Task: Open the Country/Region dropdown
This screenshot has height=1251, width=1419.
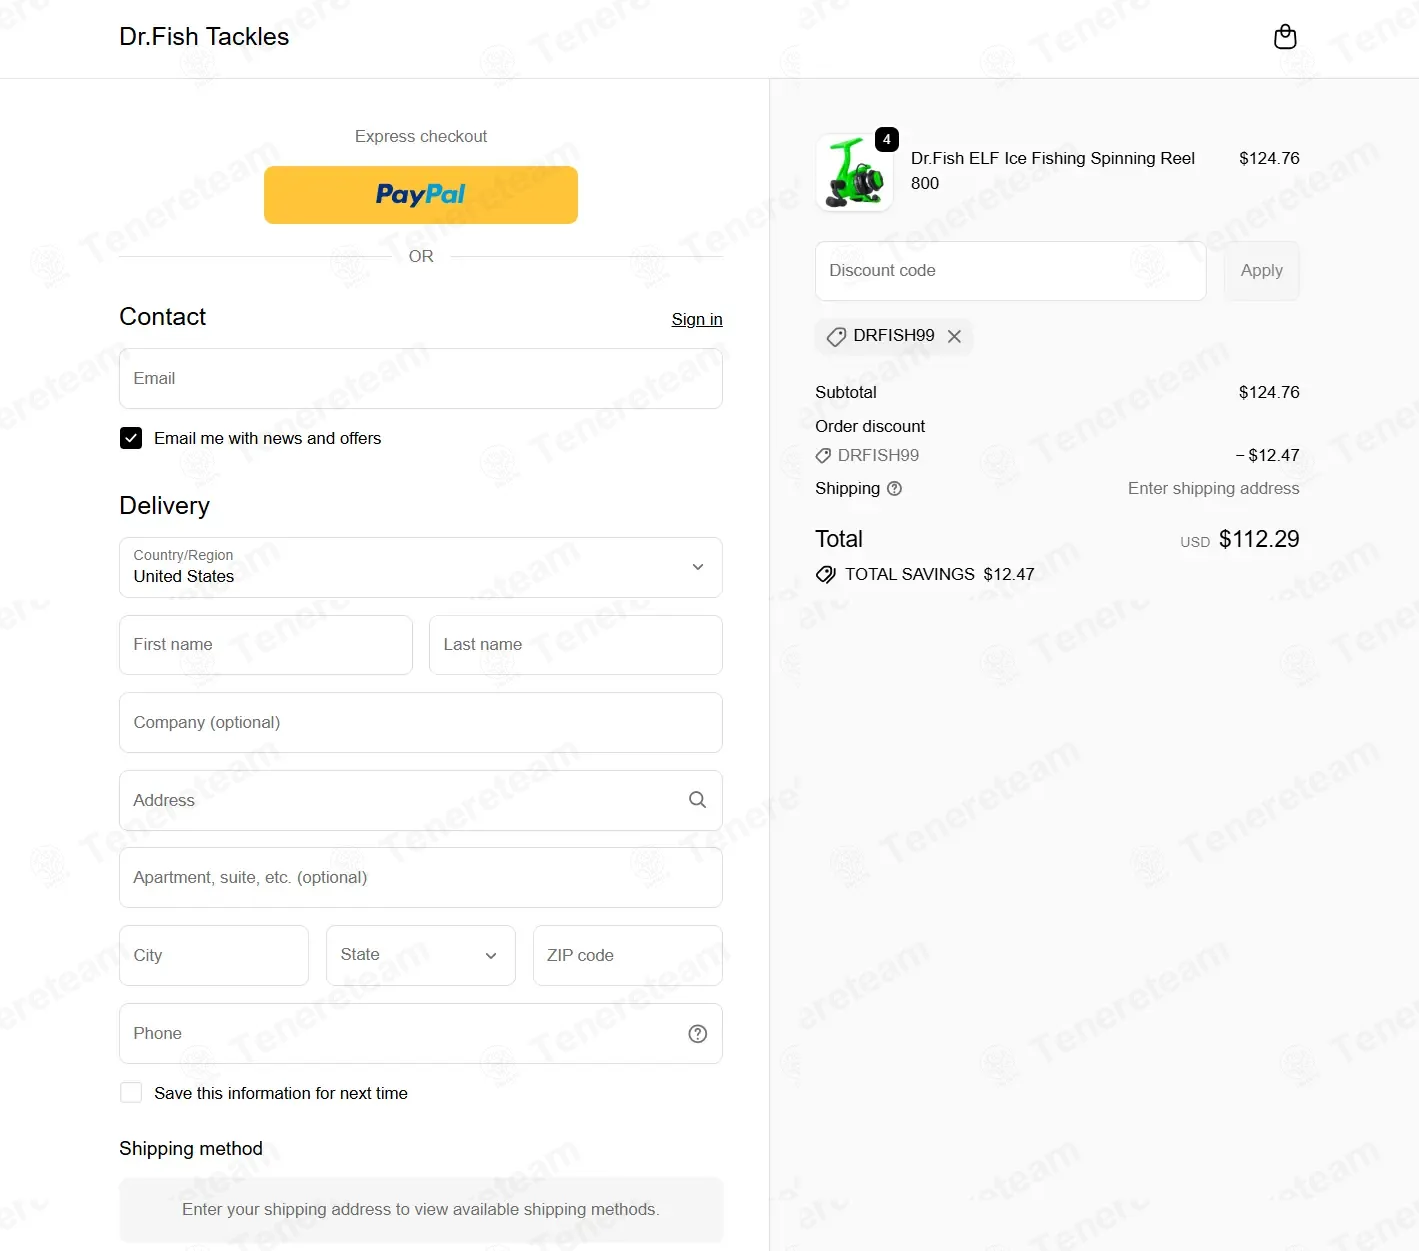Action: pyautogui.click(x=420, y=567)
